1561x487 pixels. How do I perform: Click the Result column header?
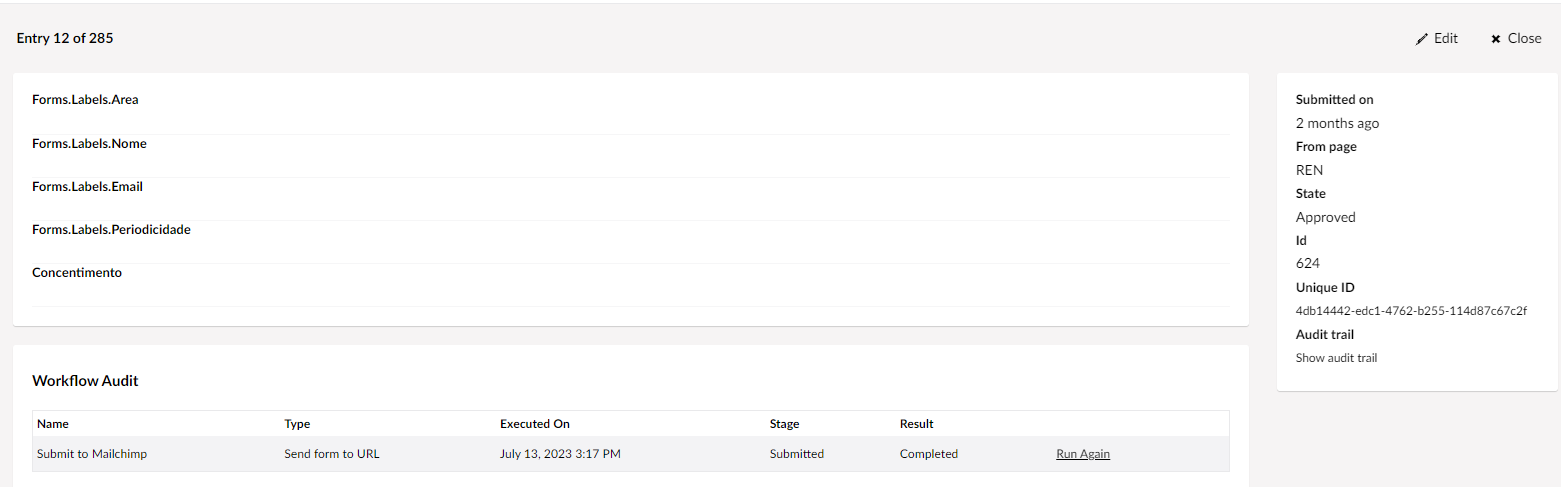pyautogui.click(x=916, y=424)
